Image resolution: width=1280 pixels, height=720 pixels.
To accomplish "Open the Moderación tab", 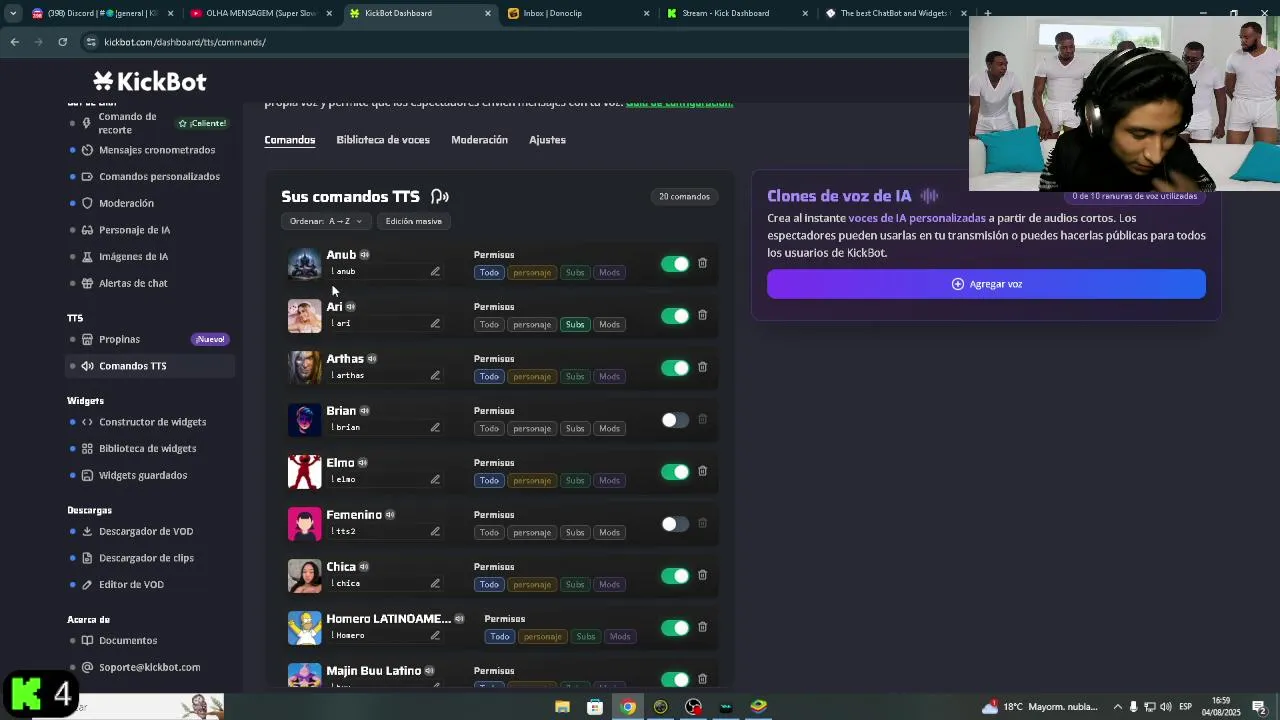I will click(479, 140).
